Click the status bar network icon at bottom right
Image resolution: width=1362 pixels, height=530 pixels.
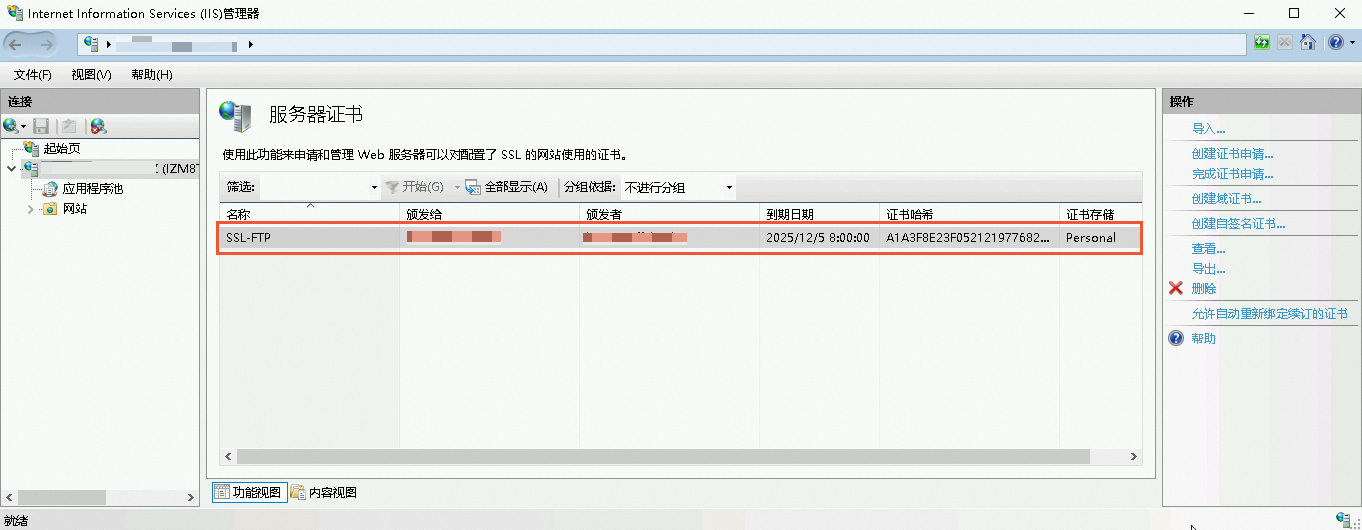1343,520
